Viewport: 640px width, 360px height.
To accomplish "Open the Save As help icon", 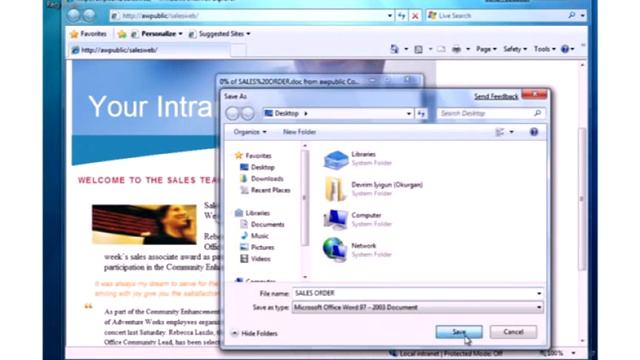I will (533, 132).
